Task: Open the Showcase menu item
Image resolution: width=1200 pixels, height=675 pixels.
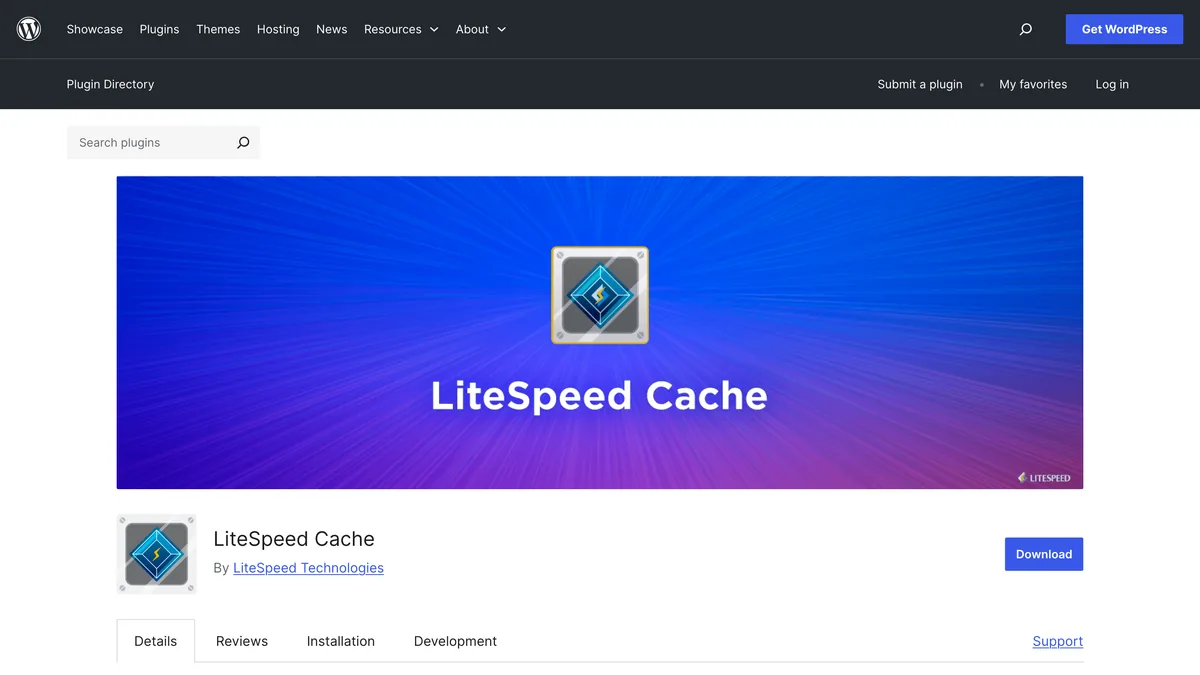Action: click(x=95, y=29)
